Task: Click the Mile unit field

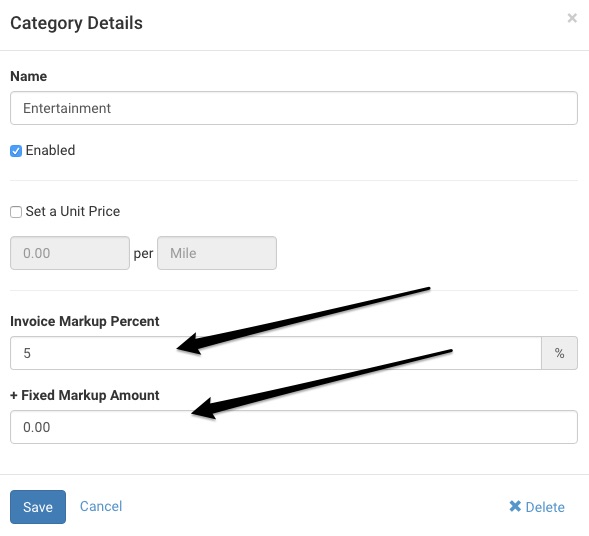Action: tap(217, 253)
